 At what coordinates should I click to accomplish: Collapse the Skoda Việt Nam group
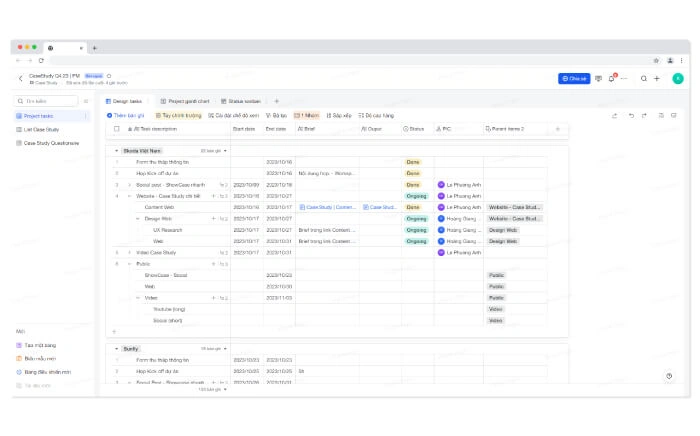[x=117, y=150]
